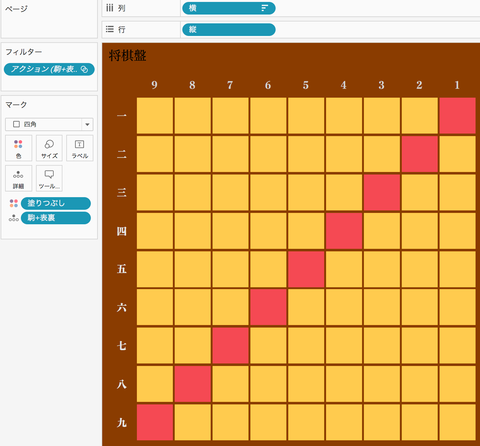
Task: Click the sort icon on the 横 pill
Action: click(x=265, y=8)
